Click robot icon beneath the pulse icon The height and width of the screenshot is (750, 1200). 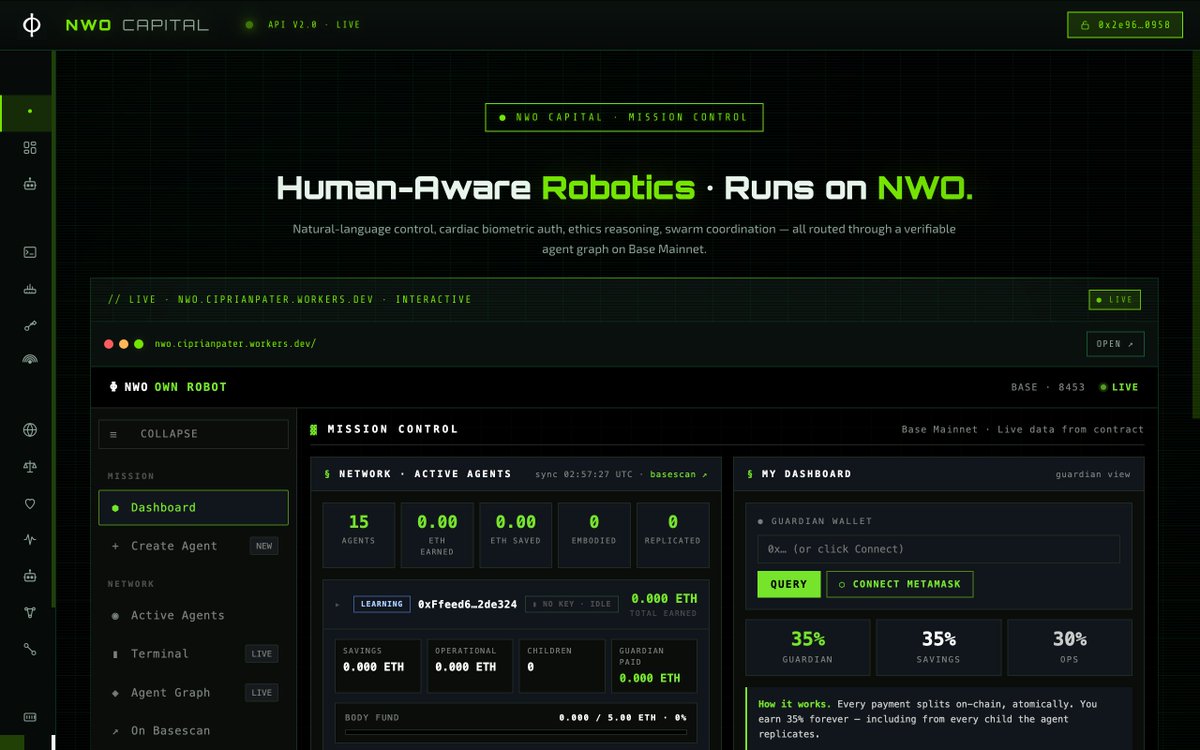(30, 576)
